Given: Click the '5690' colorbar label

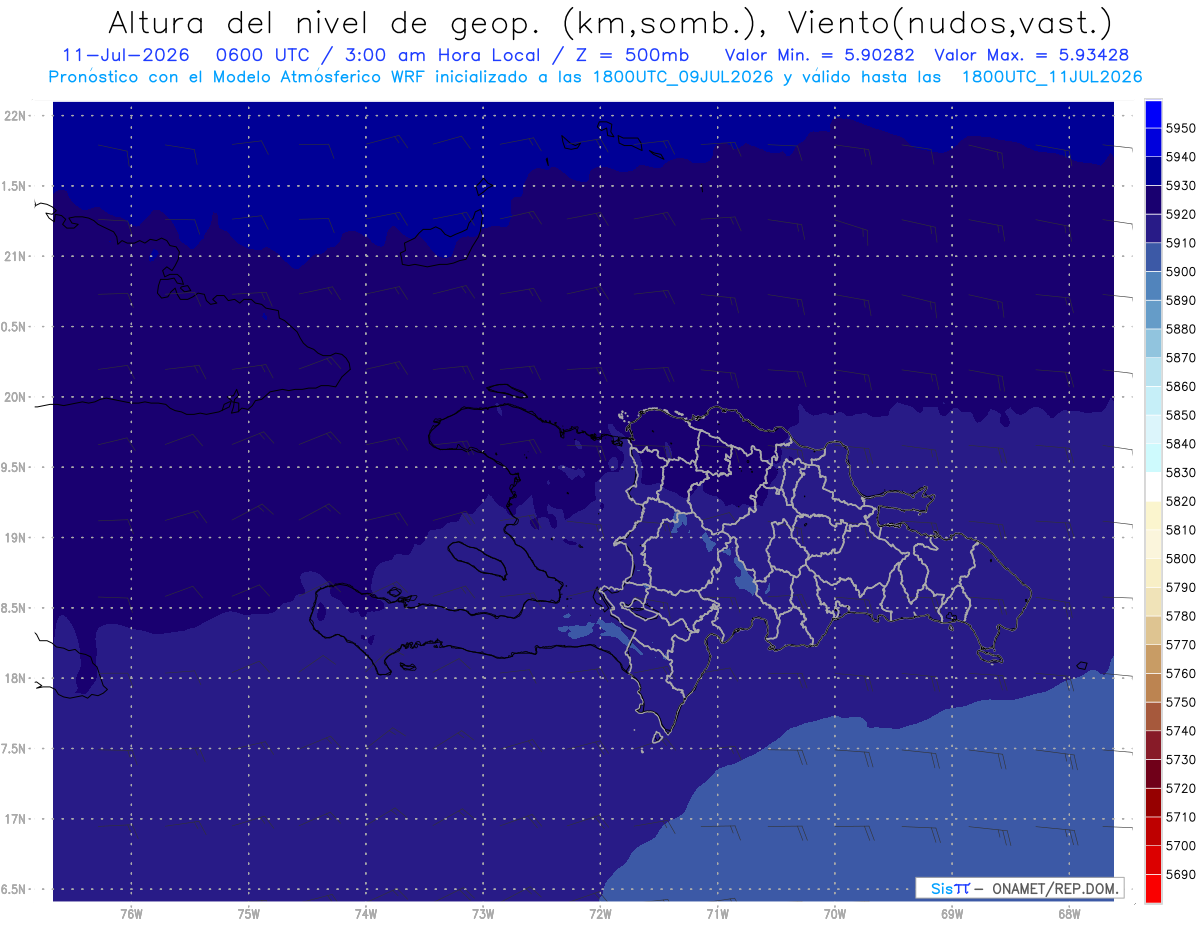Looking at the screenshot, I should tap(1181, 874).
